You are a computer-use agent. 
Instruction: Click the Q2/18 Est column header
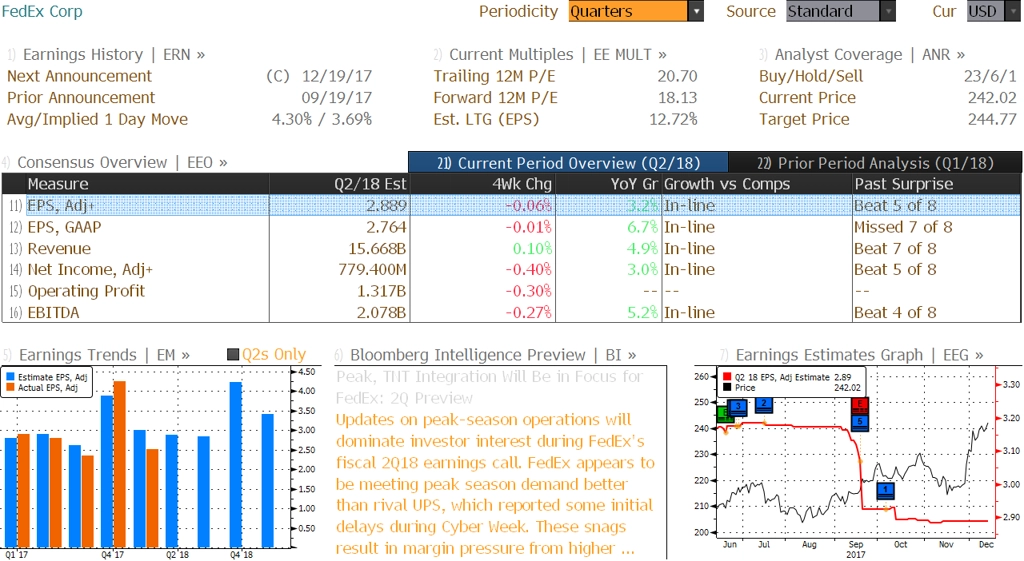click(x=338, y=184)
